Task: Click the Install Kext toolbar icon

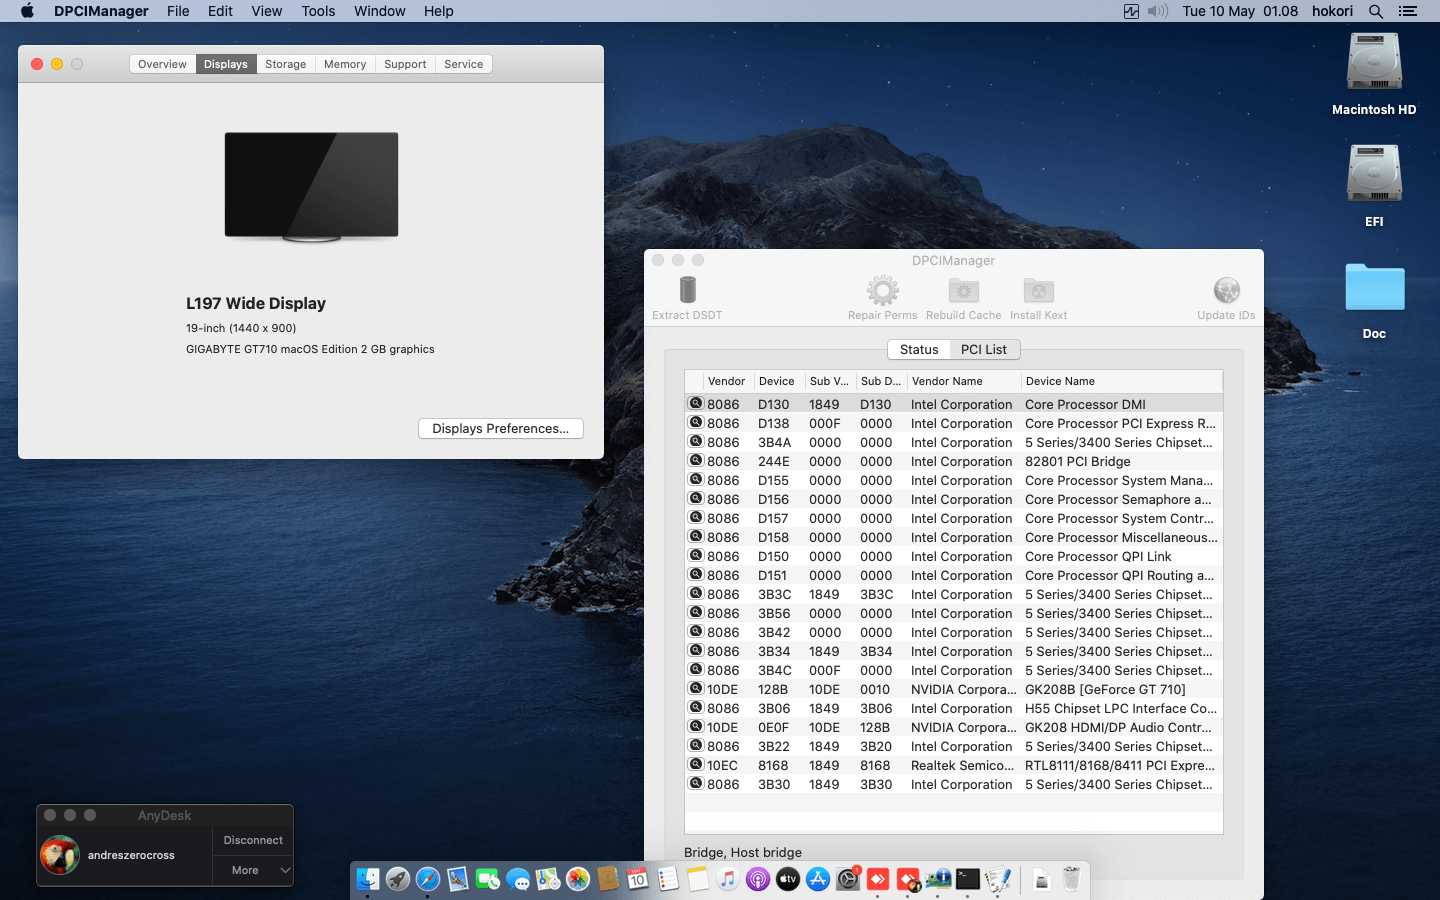Action: pyautogui.click(x=1038, y=291)
